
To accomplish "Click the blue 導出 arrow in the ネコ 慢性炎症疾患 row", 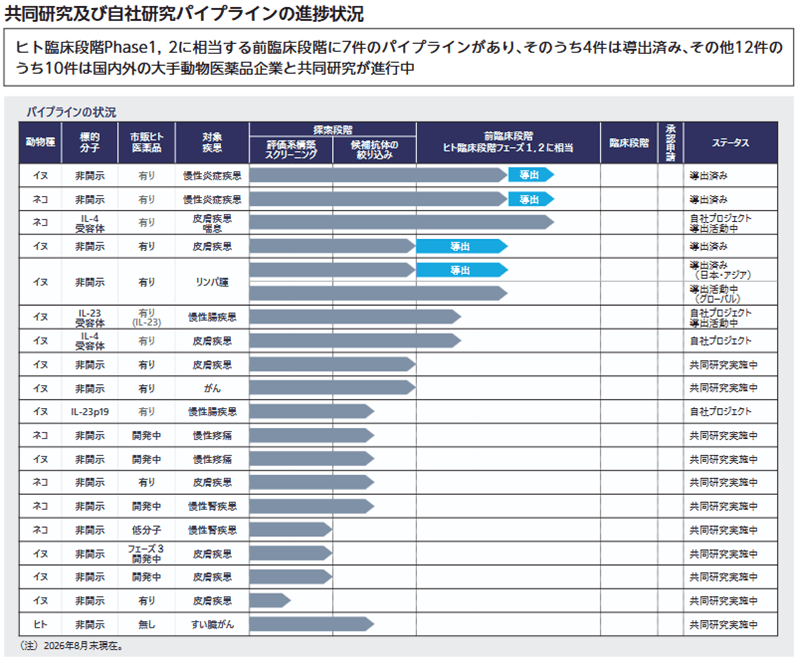I will [x=531, y=199].
